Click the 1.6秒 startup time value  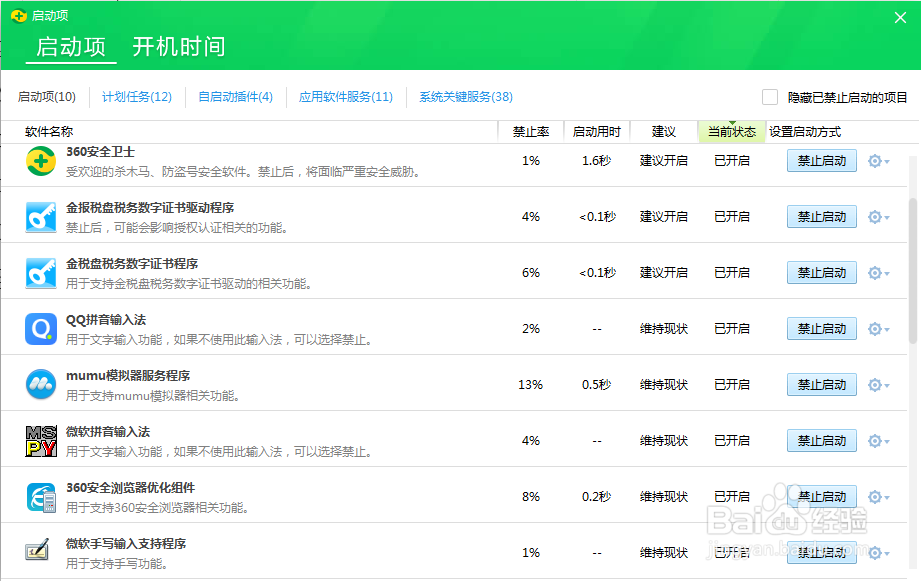(597, 161)
